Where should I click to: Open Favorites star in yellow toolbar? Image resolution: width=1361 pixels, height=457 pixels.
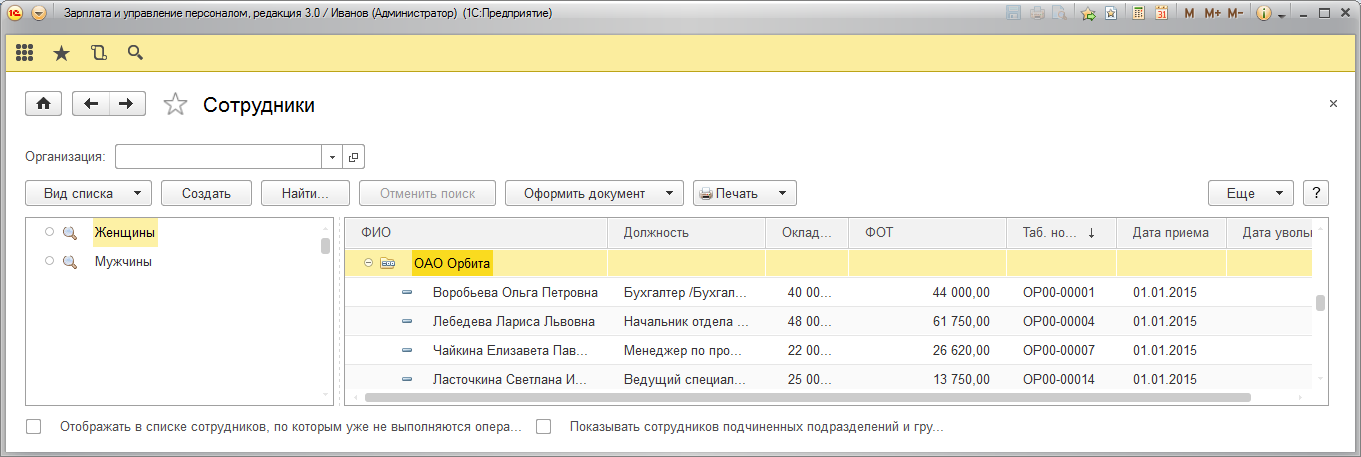tap(61, 53)
